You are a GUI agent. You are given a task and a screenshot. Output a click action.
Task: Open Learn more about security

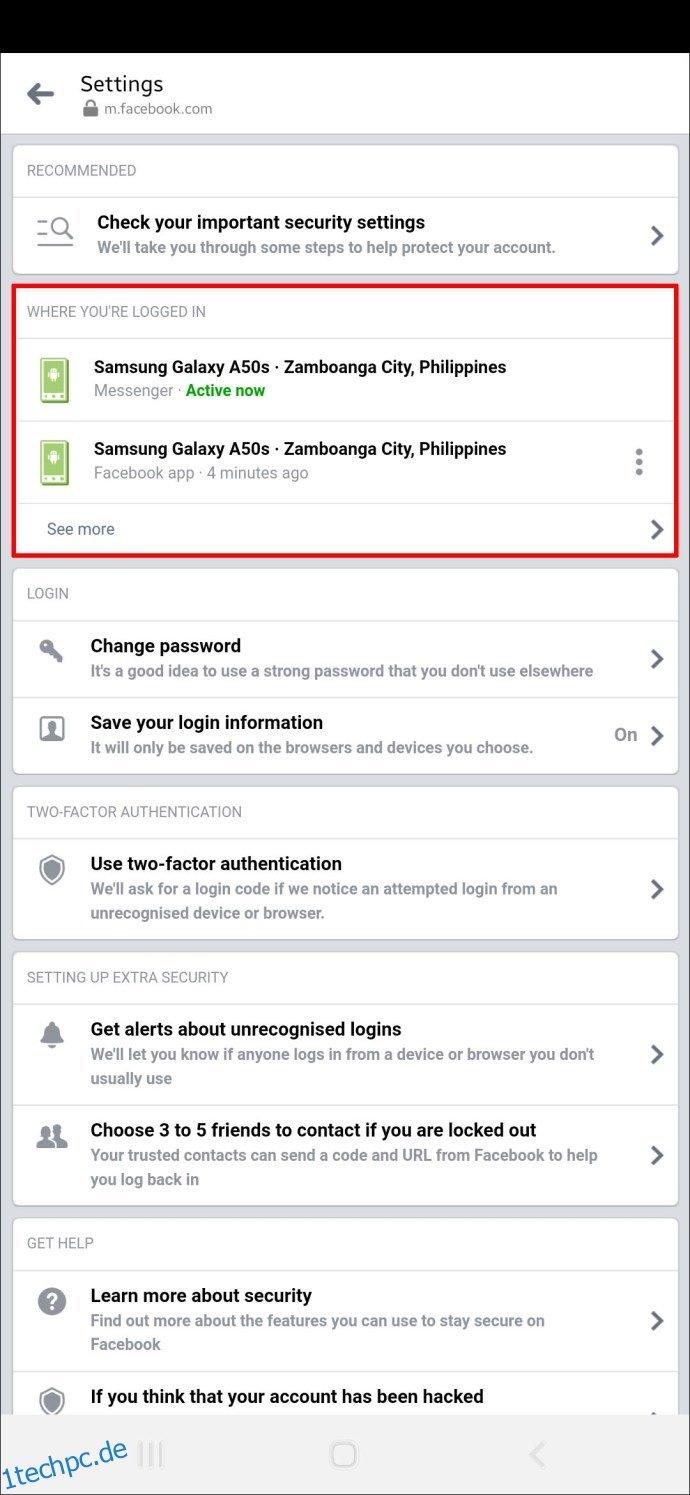tap(345, 1320)
